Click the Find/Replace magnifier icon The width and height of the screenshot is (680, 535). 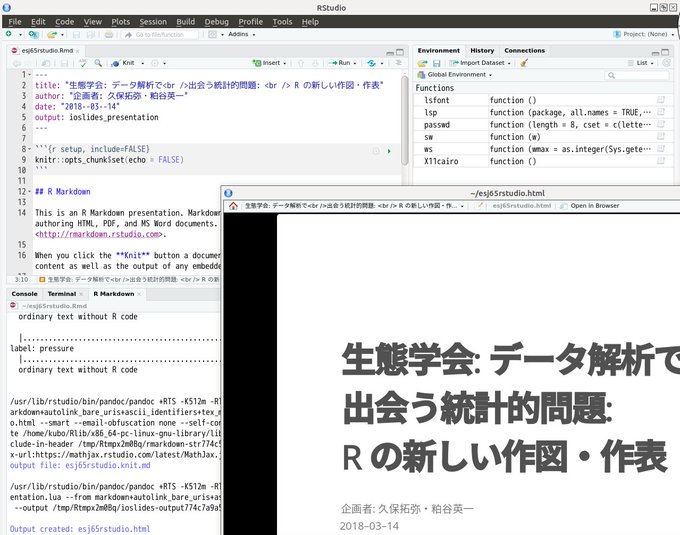[x=98, y=63]
